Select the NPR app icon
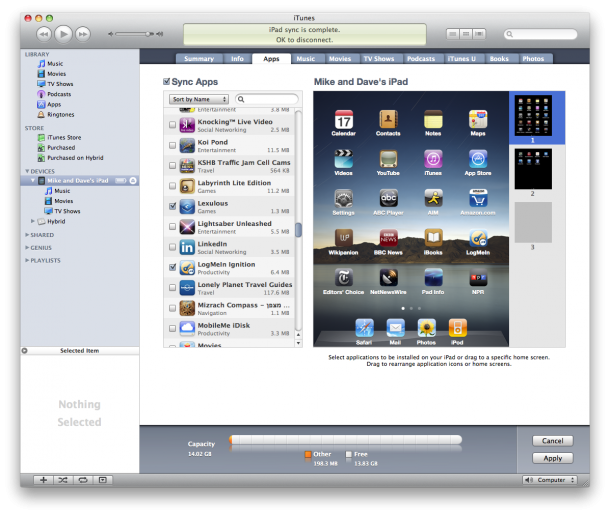The height and width of the screenshot is (515, 610). point(478,278)
